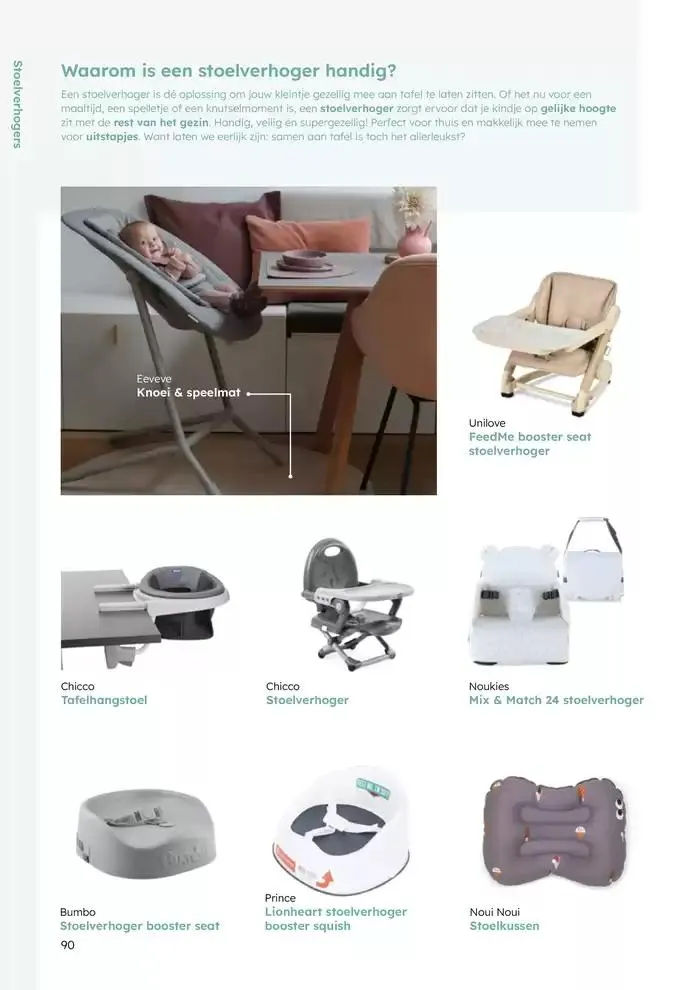Select the Chicco Tafelhangstoel product image
The height and width of the screenshot is (990, 700).
click(x=145, y=617)
